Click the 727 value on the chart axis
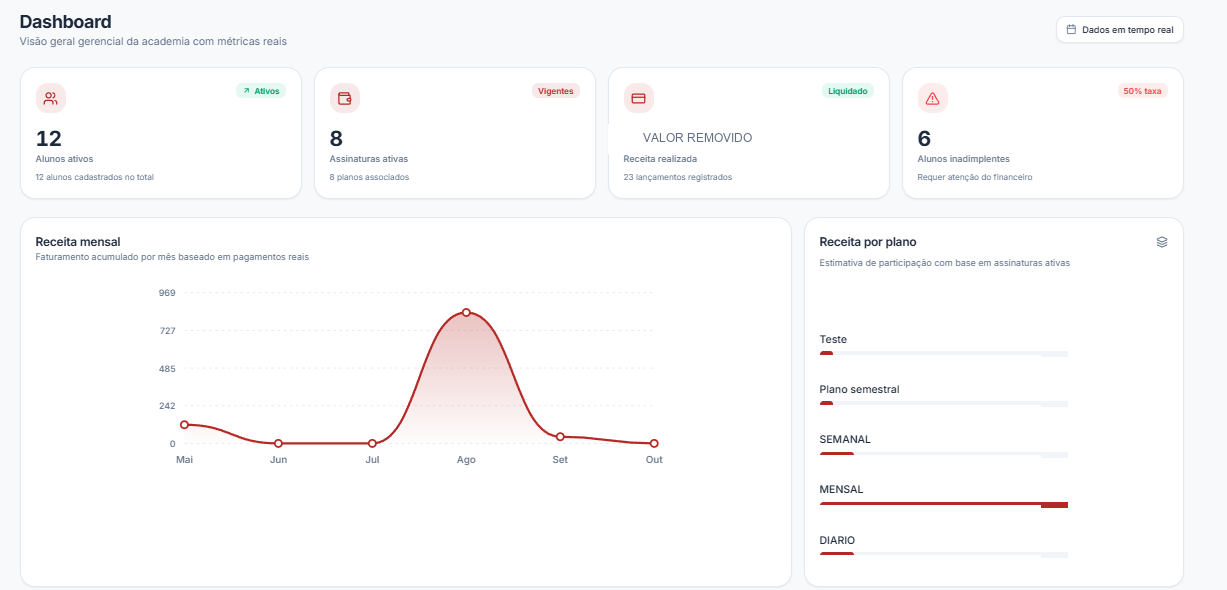 click(167, 331)
